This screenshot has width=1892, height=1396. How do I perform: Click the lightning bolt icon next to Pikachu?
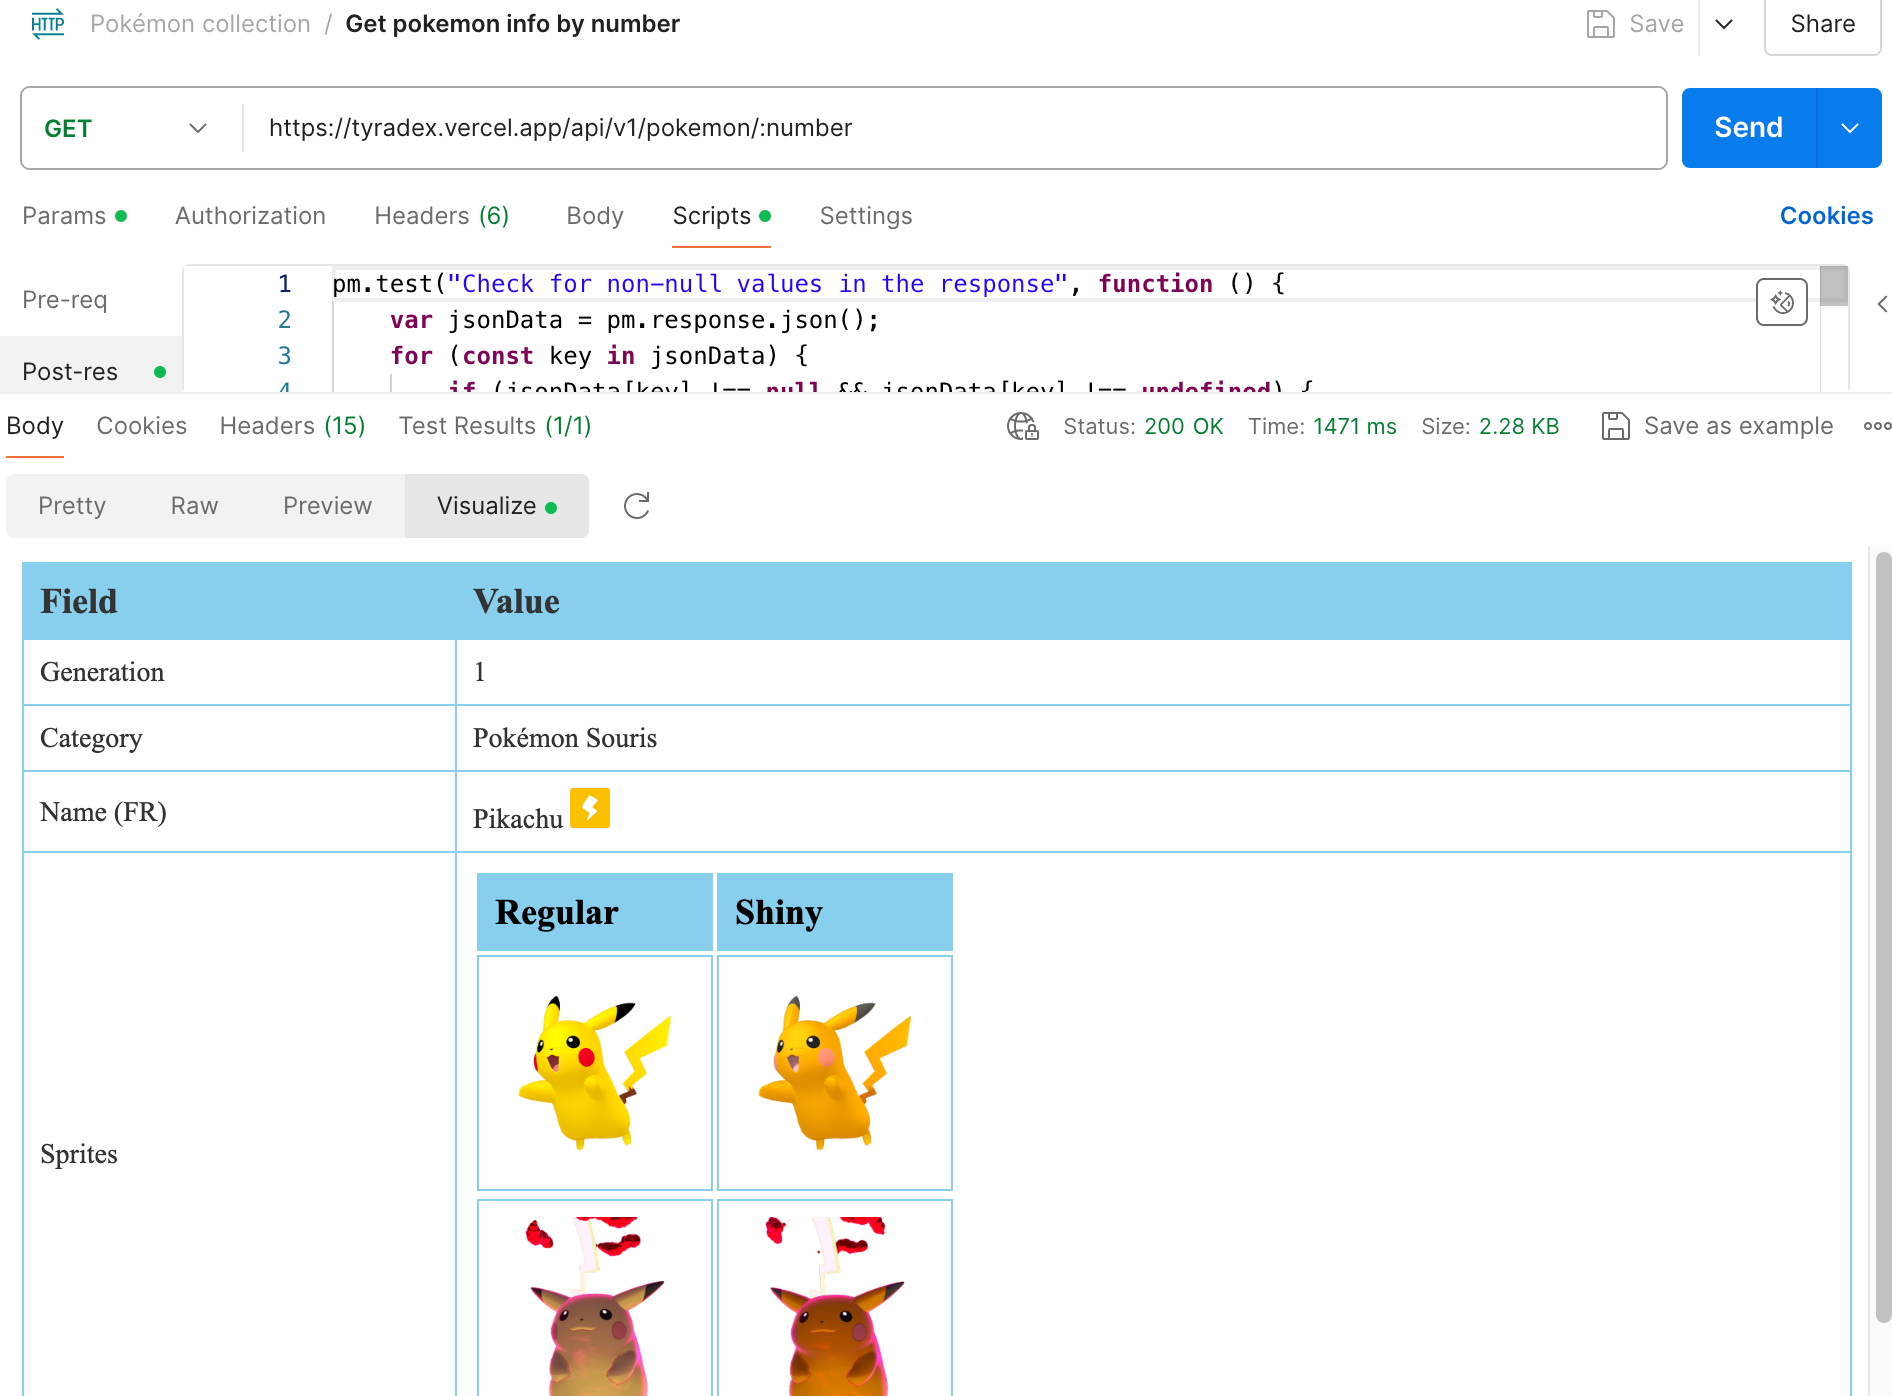coord(590,808)
